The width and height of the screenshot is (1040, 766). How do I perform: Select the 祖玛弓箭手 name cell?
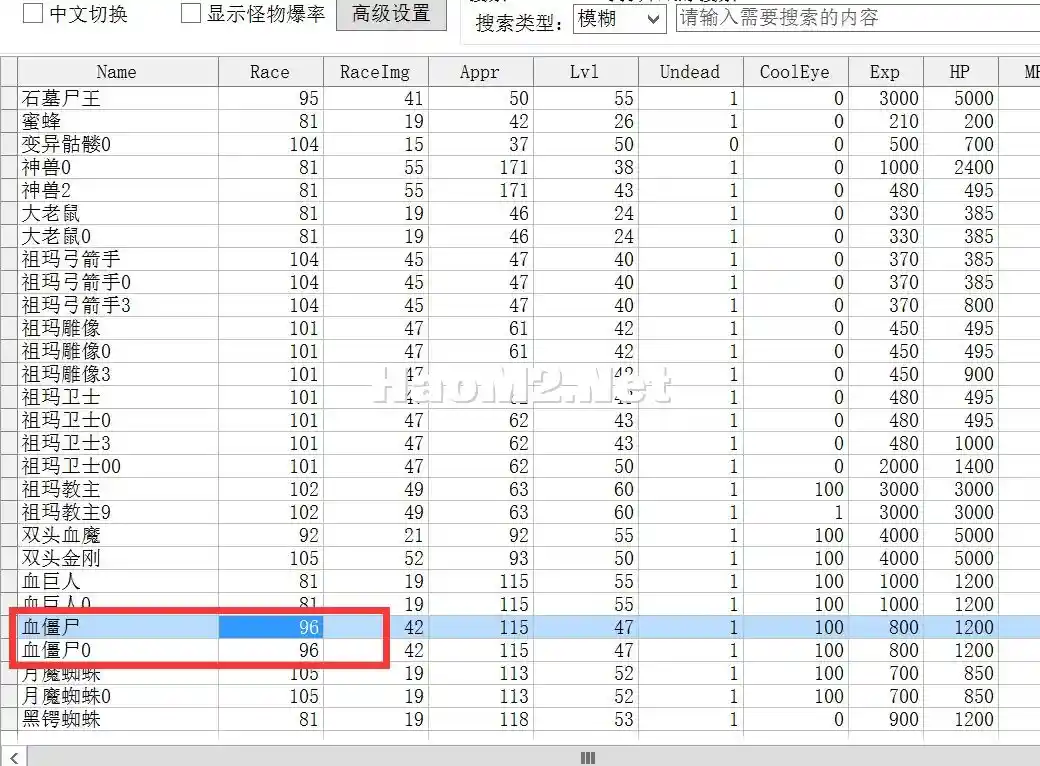pos(117,259)
